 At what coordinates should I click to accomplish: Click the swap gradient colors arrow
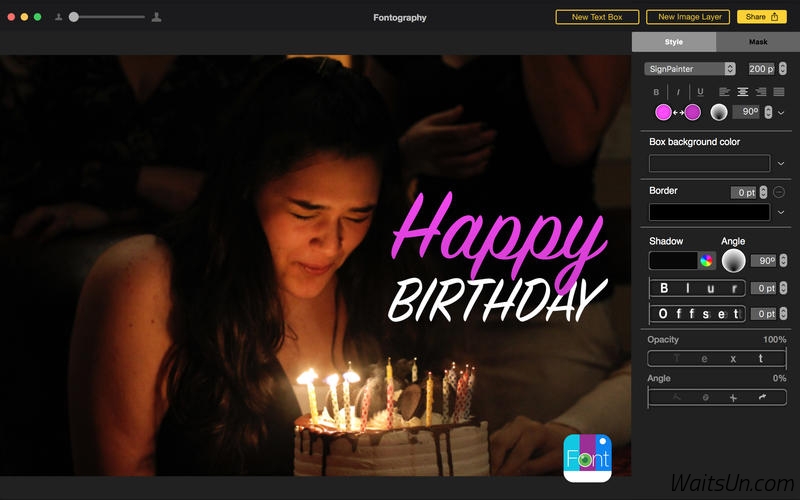coord(678,112)
